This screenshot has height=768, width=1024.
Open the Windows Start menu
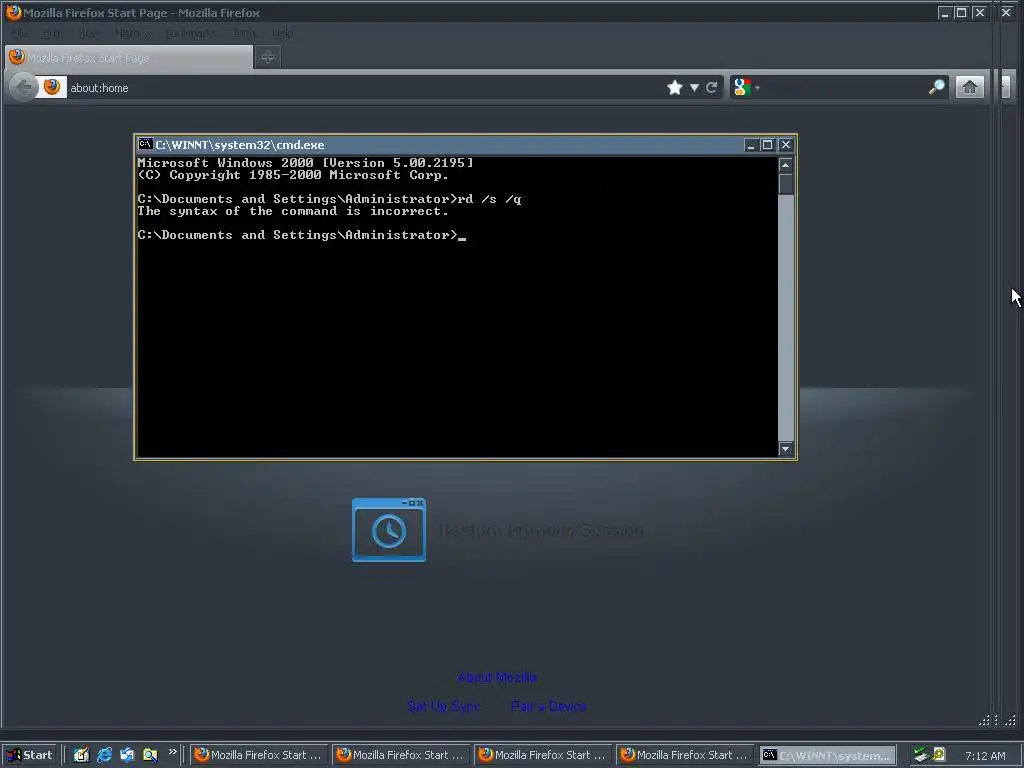coord(30,755)
